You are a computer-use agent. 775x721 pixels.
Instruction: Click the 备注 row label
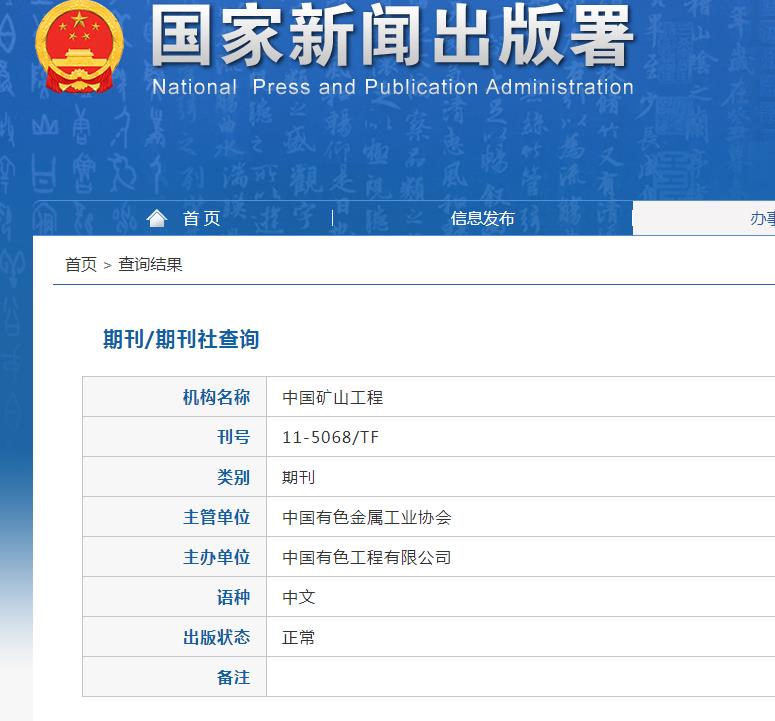point(233,677)
